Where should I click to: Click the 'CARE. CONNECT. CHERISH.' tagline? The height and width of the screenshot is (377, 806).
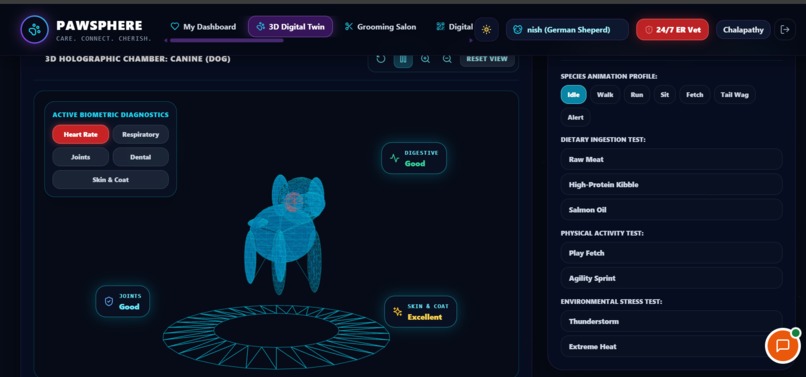(x=104, y=39)
